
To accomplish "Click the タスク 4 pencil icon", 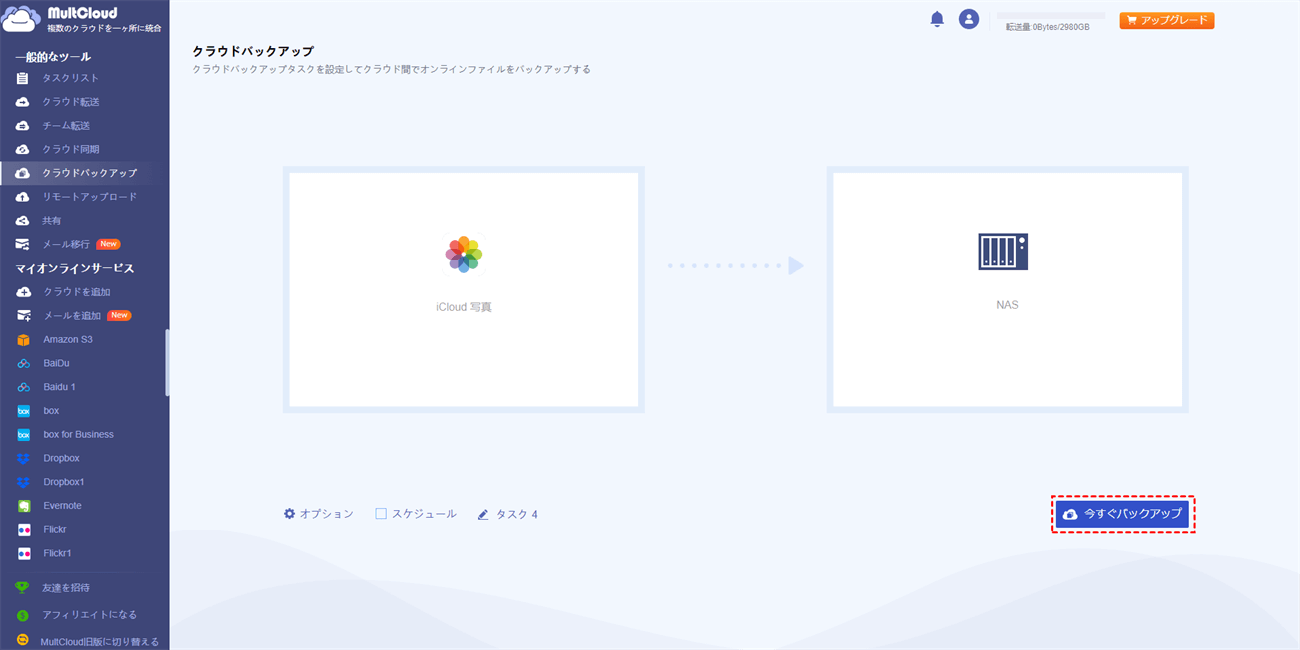I will (x=483, y=515).
